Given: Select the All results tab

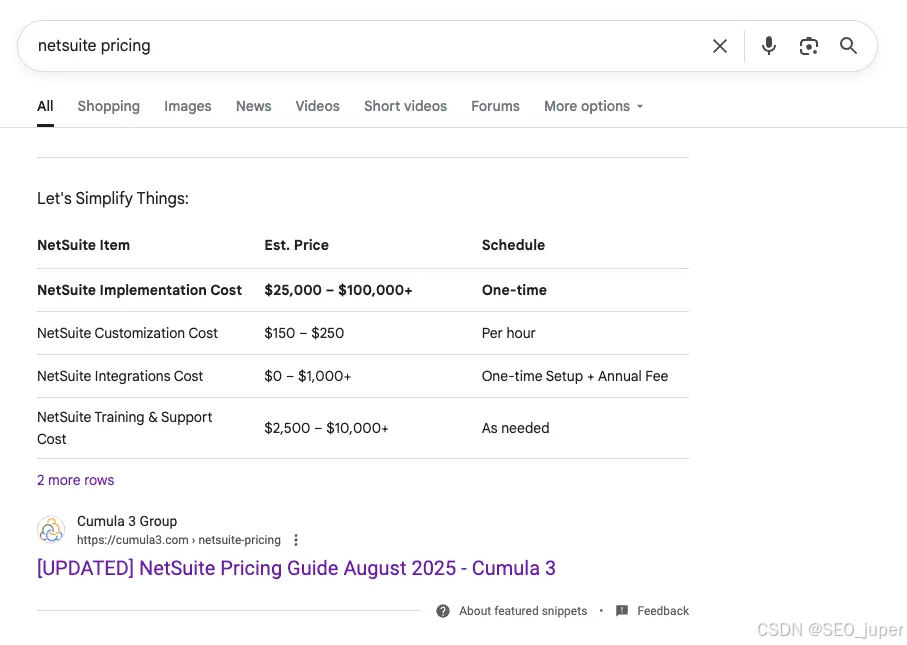Looking at the screenshot, I should (x=45, y=106).
